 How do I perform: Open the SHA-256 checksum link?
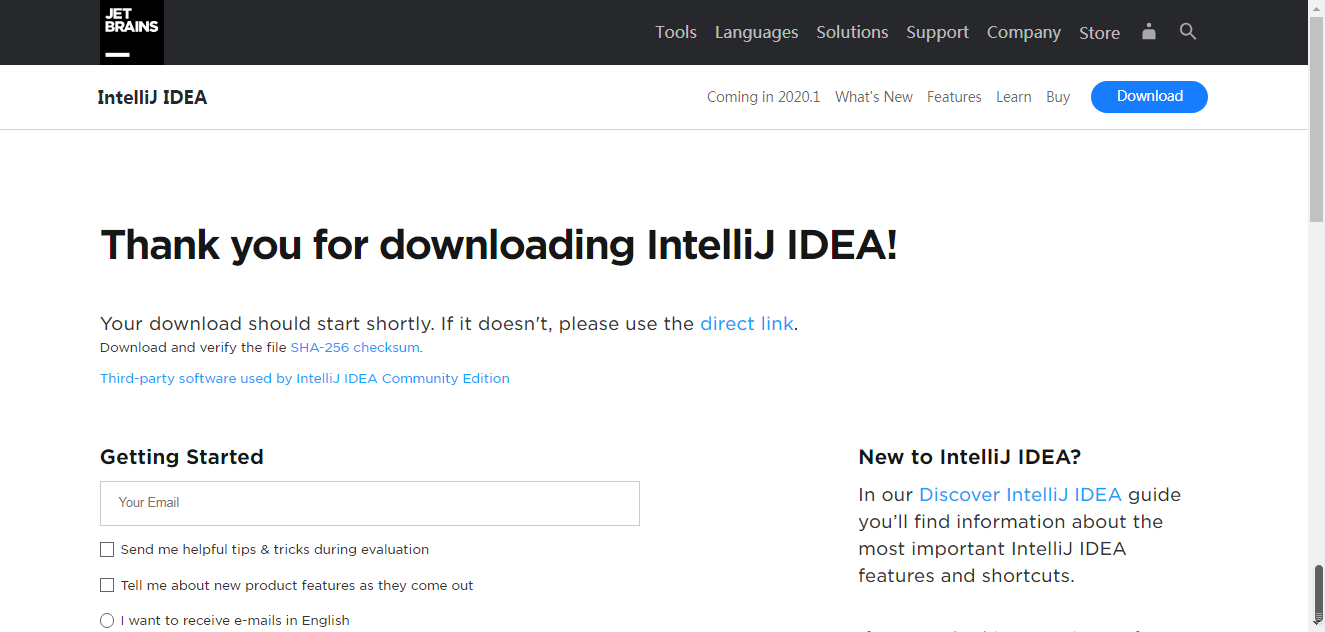(355, 348)
